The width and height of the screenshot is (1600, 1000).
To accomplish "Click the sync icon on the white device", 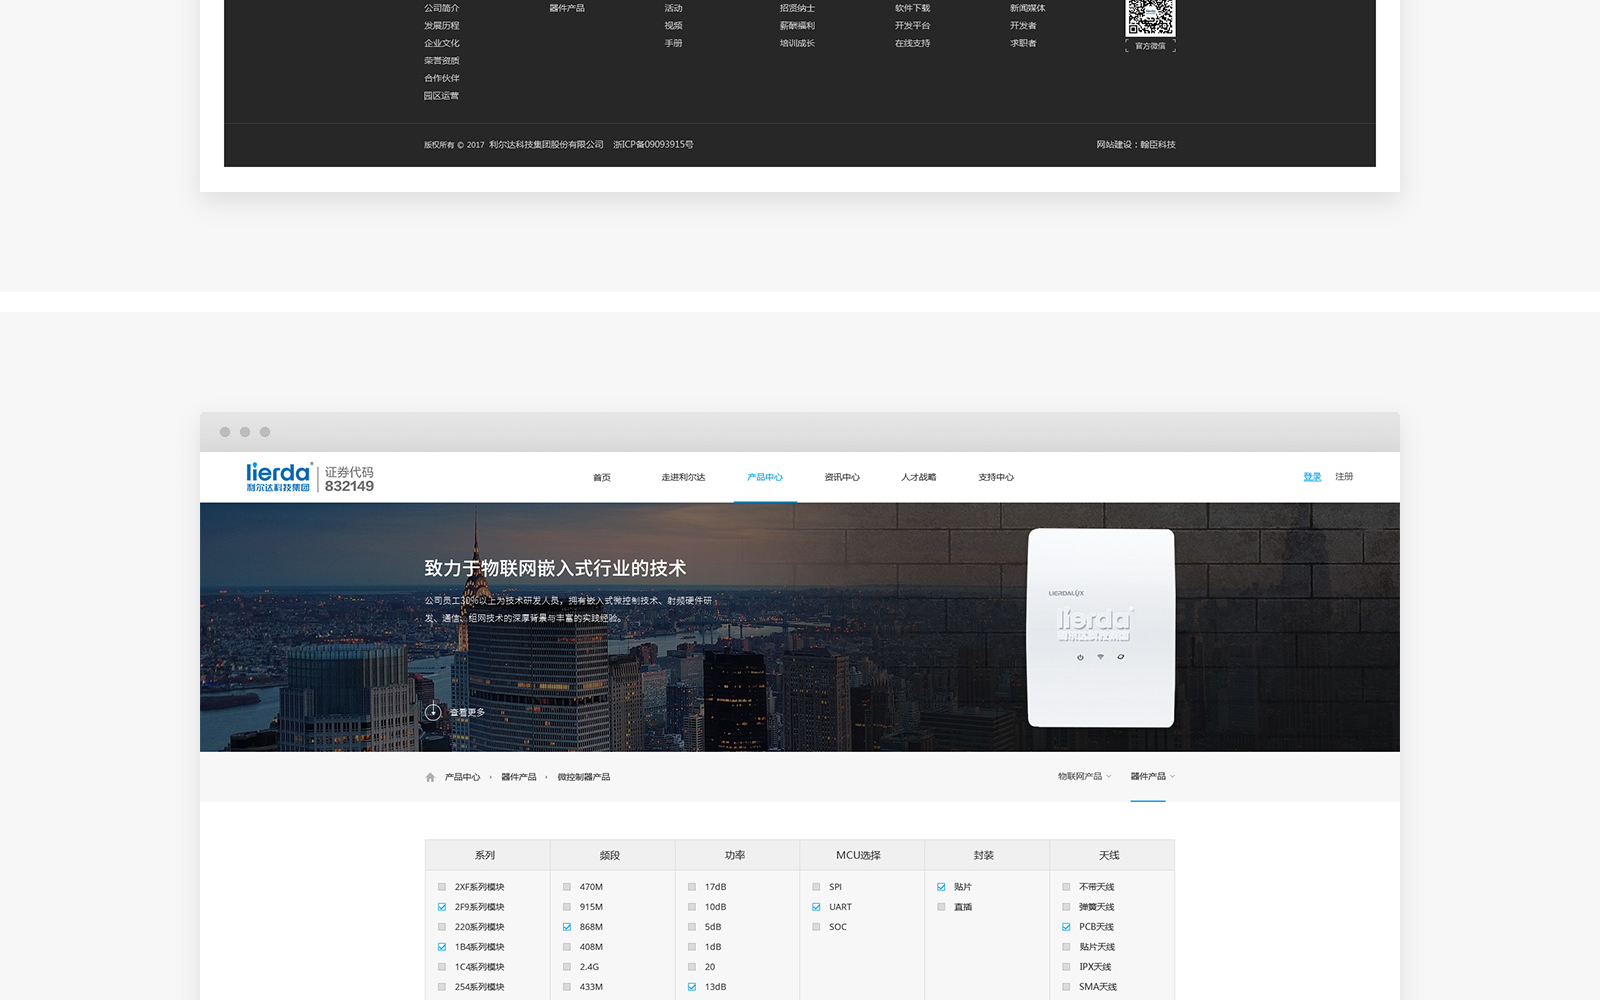I will (1121, 657).
